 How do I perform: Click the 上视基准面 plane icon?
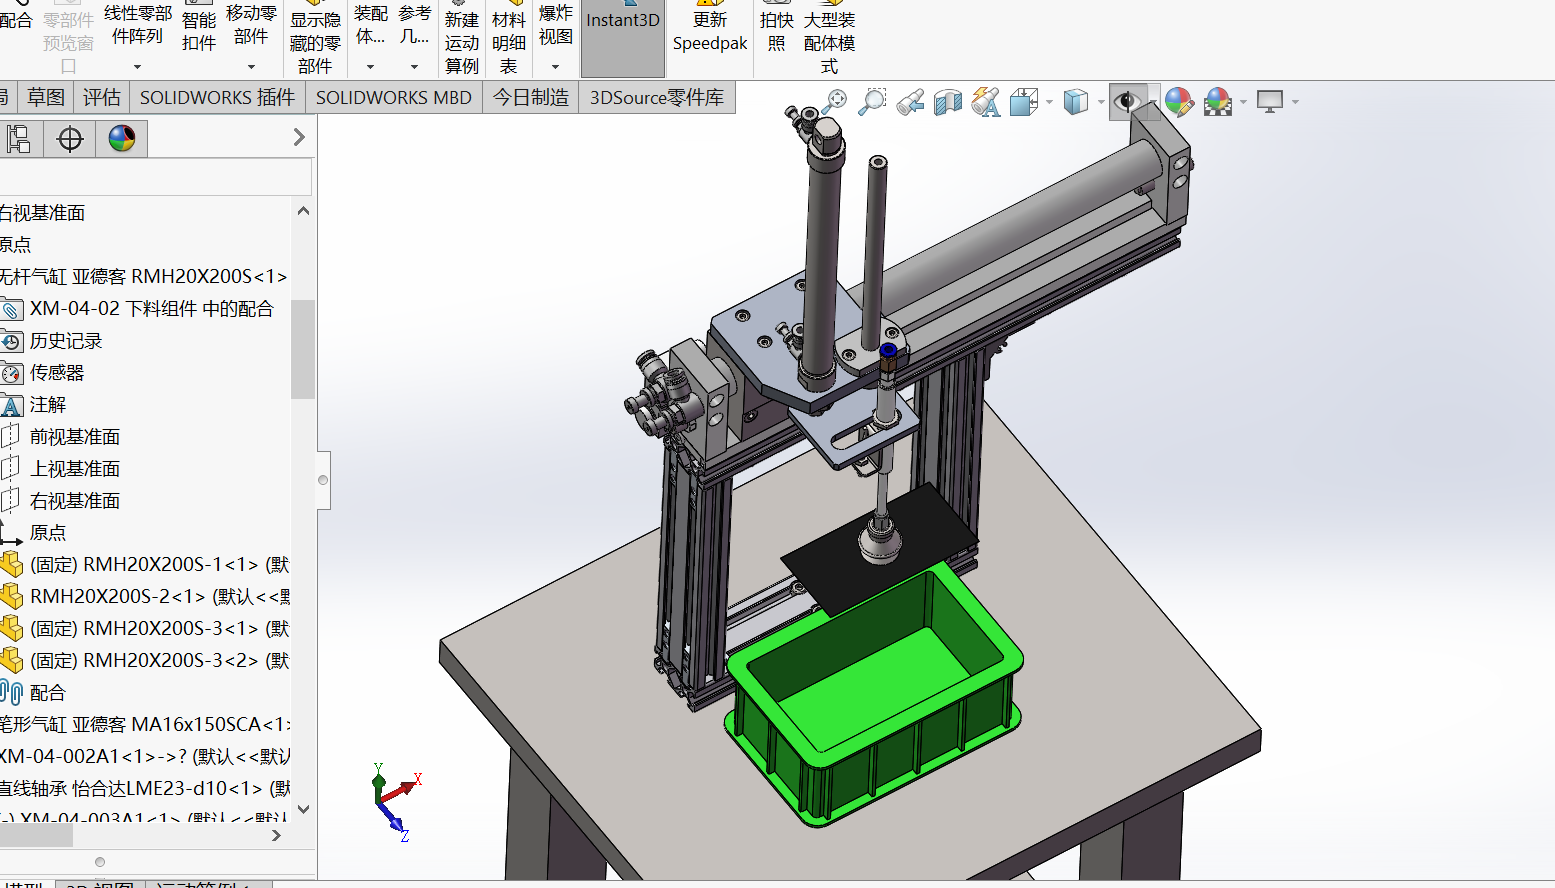(x=11, y=469)
